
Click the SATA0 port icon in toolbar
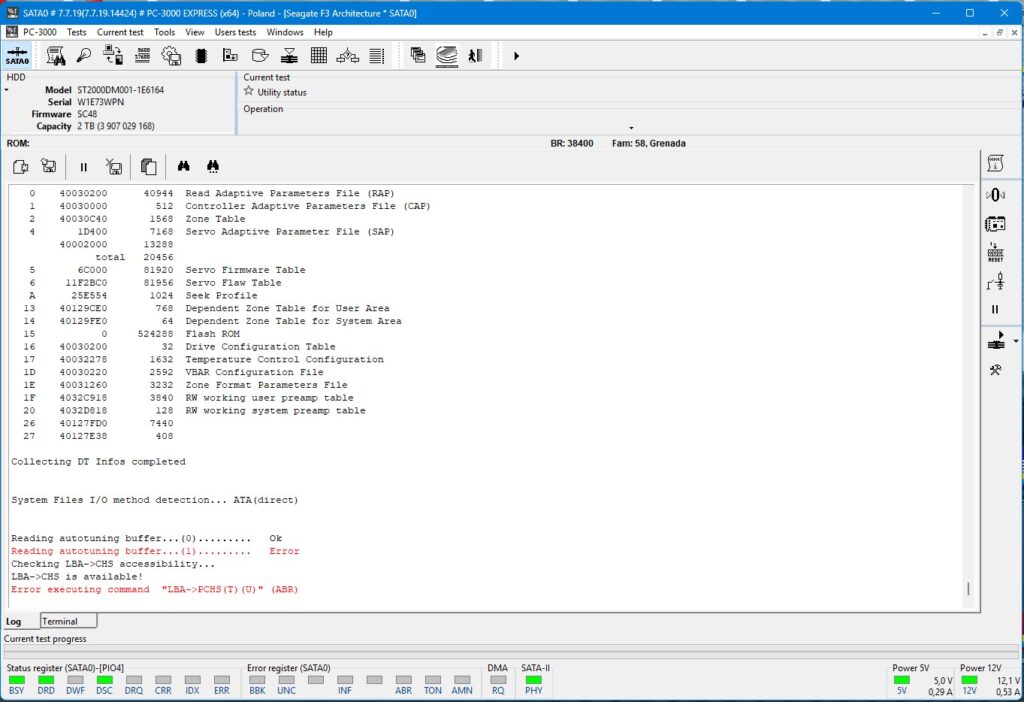tap(17, 56)
